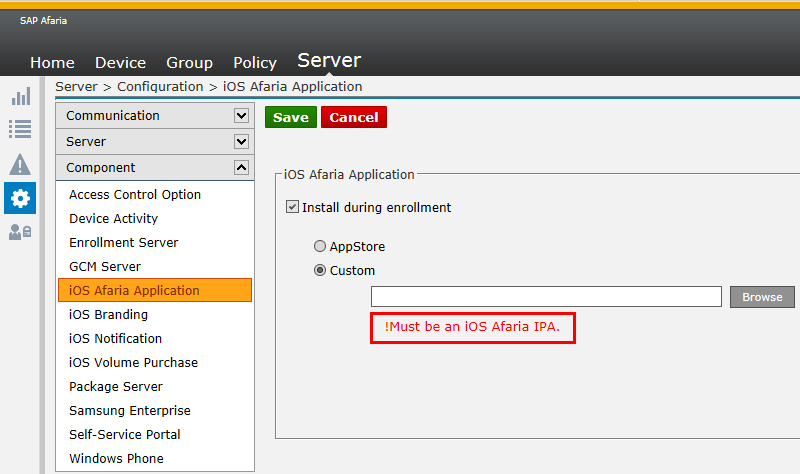Open iOS Notification item
Viewport: 800px width, 474px height.
click(x=115, y=338)
